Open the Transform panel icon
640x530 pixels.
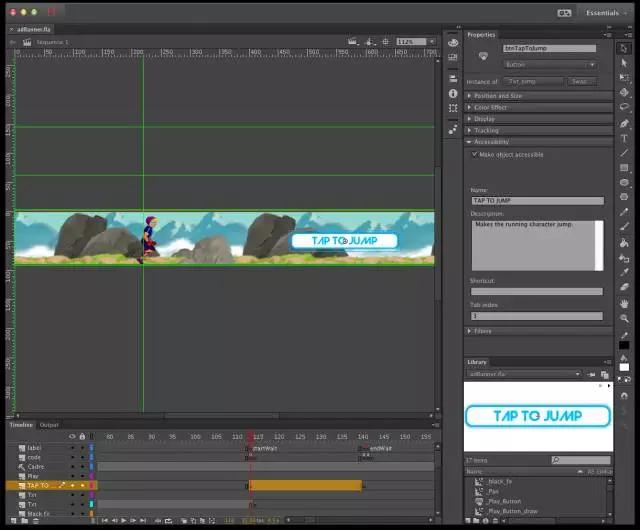pyautogui.click(x=453, y=108)
